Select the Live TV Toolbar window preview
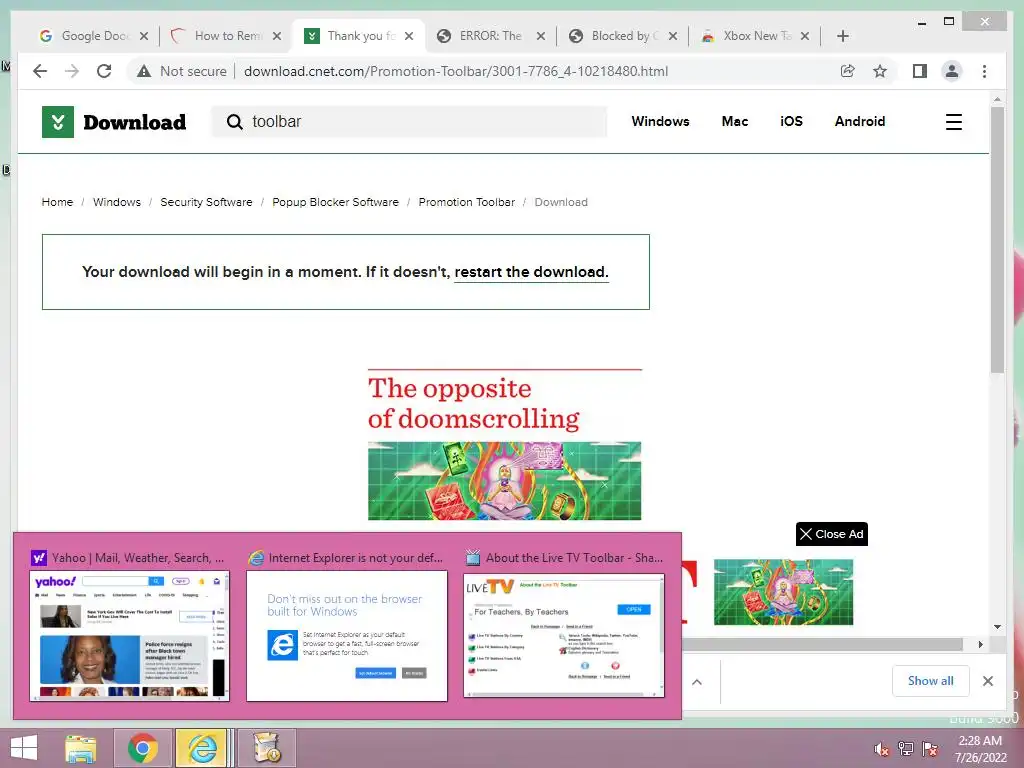 pyautogui.click(x=564, y=635)
